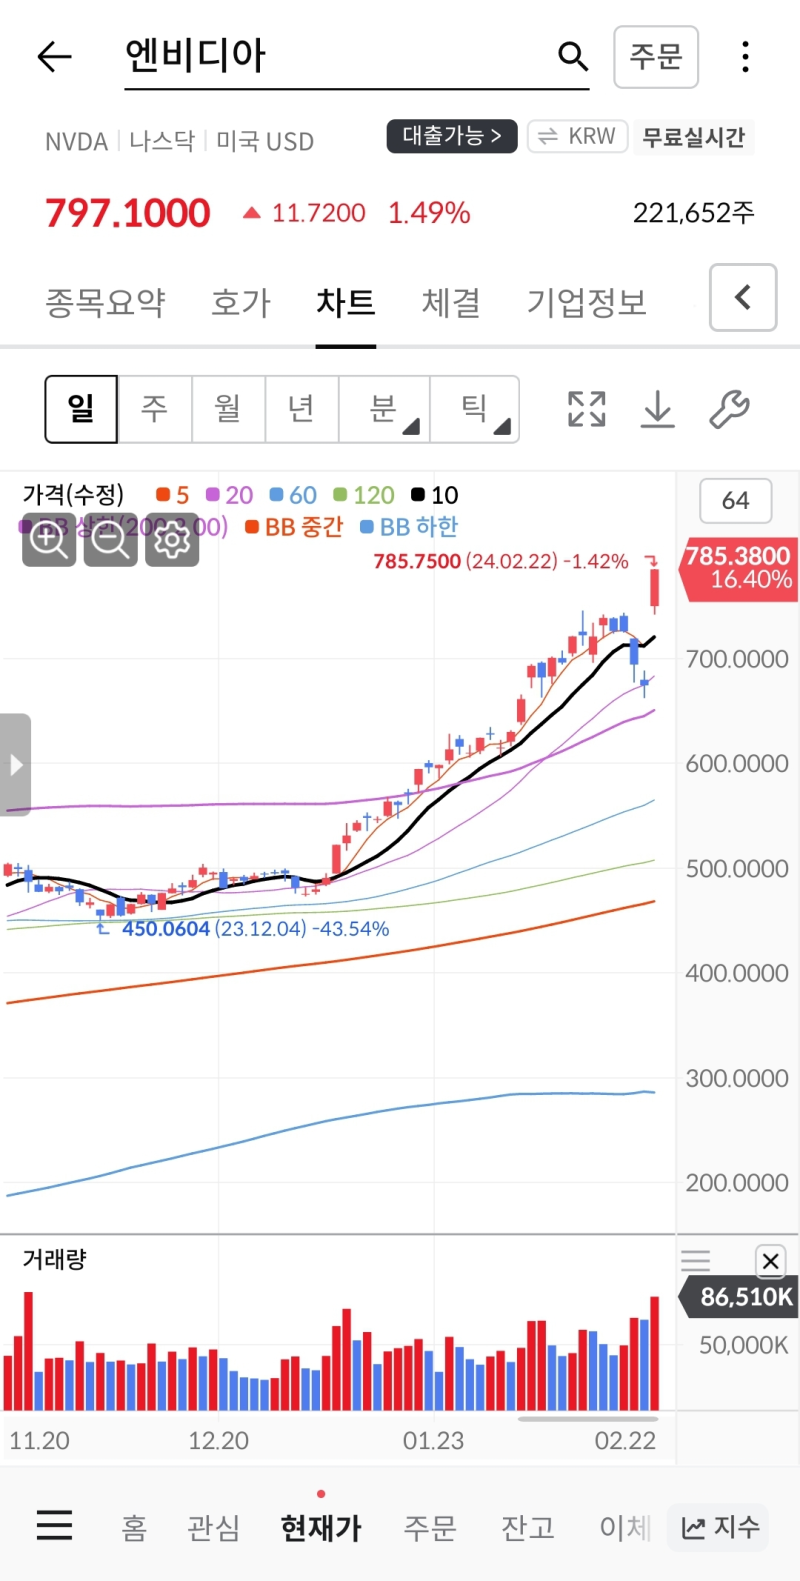Tap the 10-day moving average legend
The height and width of the screenshot is (1581, 800).
[435, 495]
